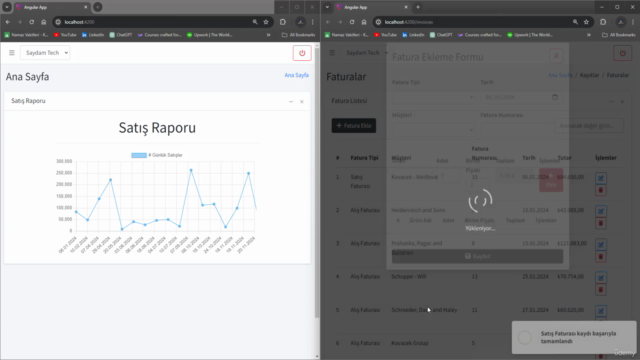Viewport: 640px width, 360px height.
Task: Open All Bookmarks folder in left window
Action: [x=299, y=35]
